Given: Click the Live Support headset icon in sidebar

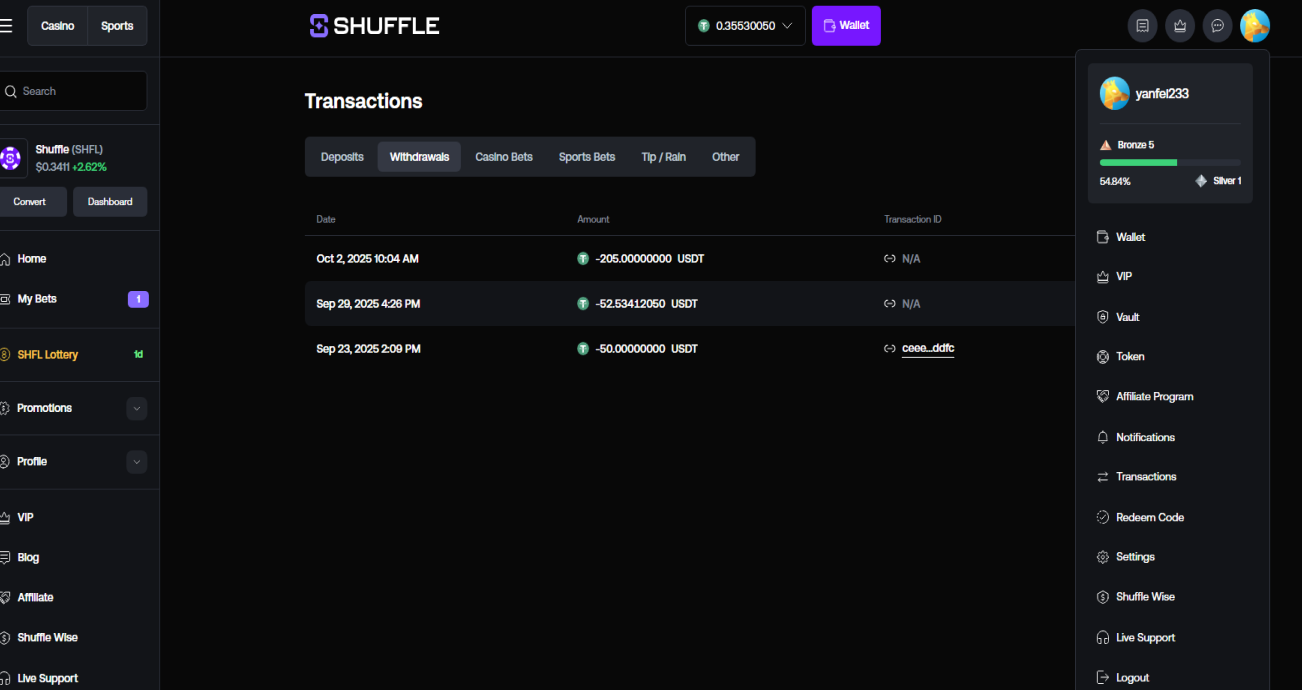Looking at the screenshot, I should click(x=6, y=678).
